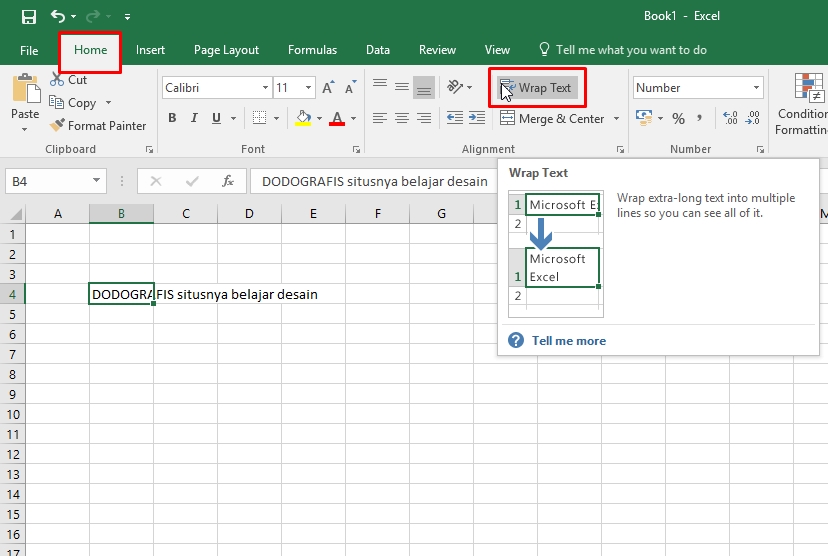This screenshot has width=828, height=556.
Task: Apply the red Font Color
Action: 337,118
